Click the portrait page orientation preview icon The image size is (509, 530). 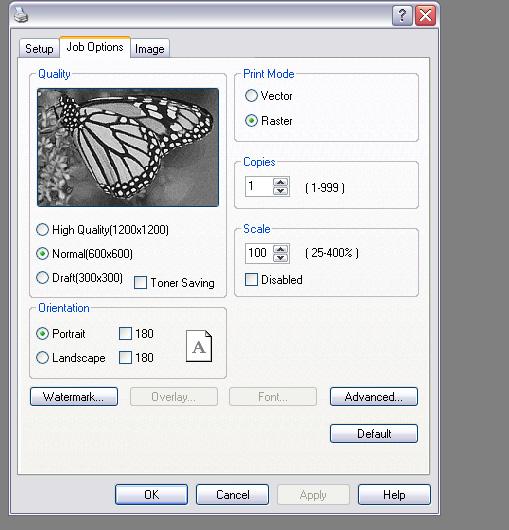point(199,346)
